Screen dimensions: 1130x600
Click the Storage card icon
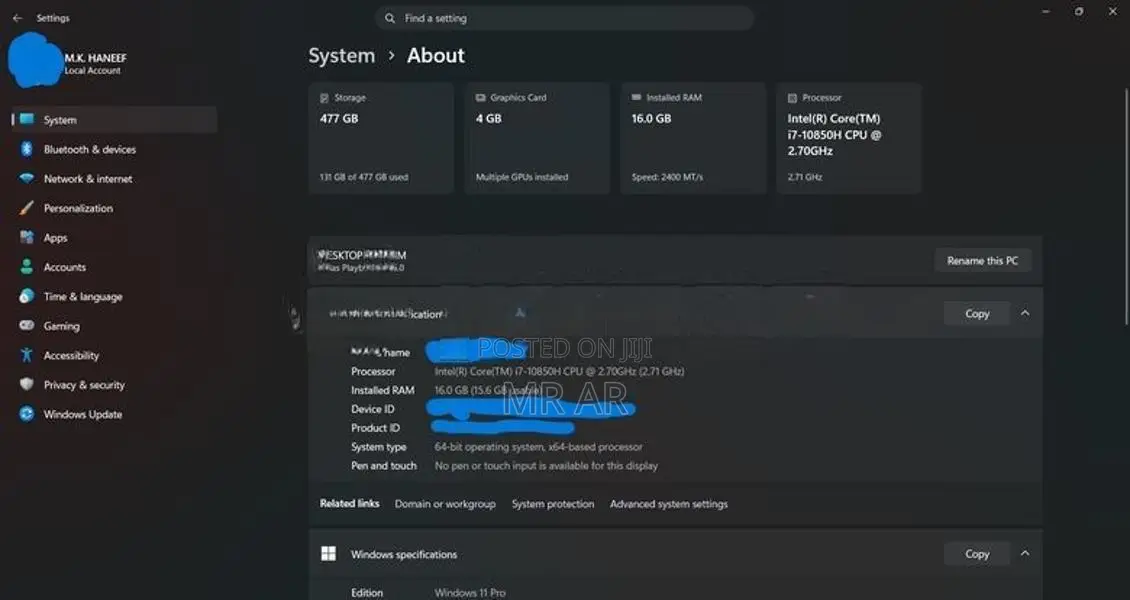(324, 98)
